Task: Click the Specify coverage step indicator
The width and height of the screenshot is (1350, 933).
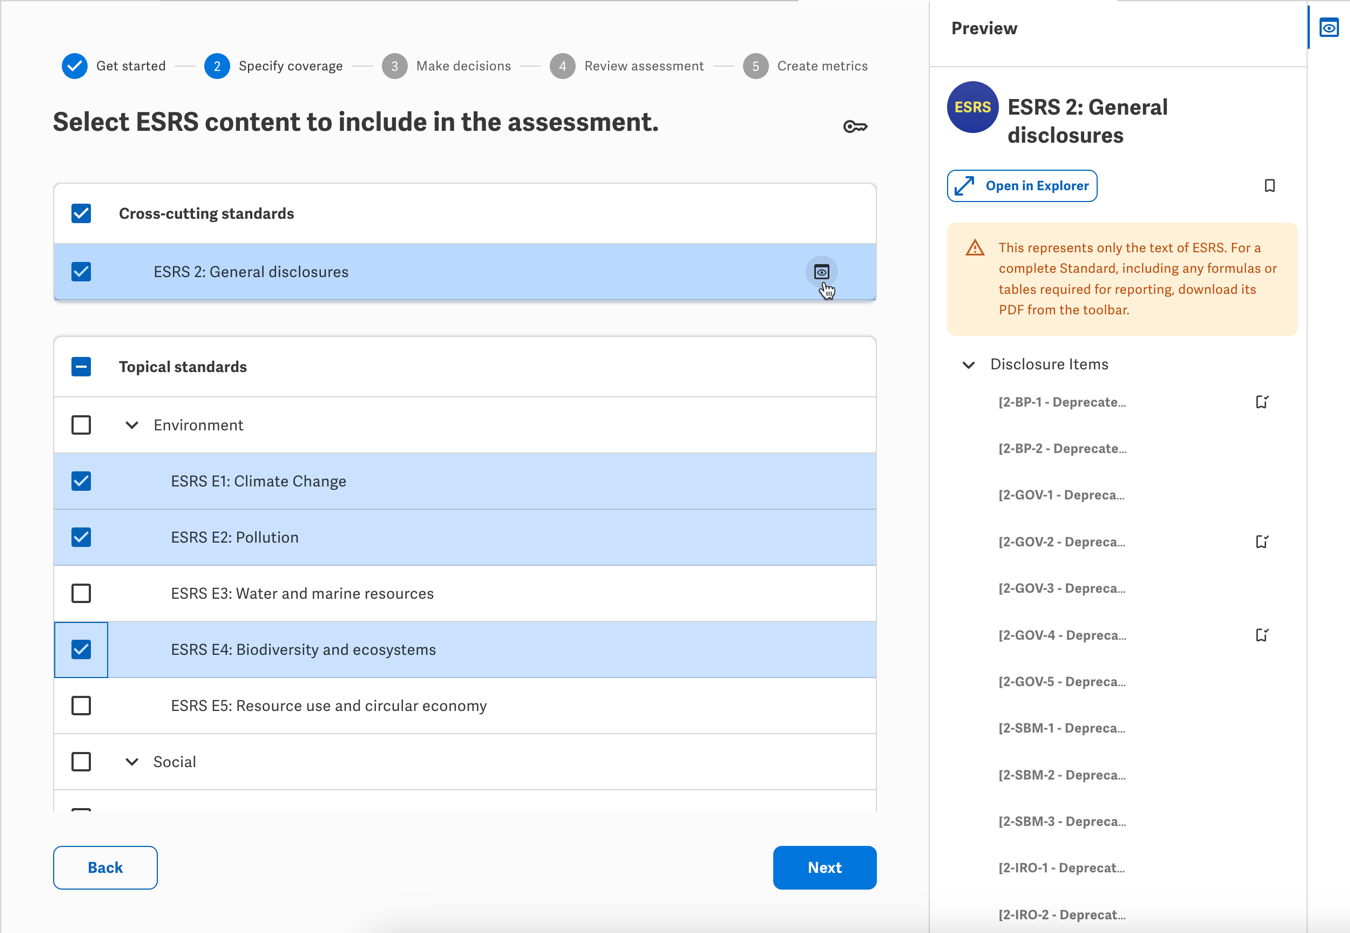Action: 218,66
